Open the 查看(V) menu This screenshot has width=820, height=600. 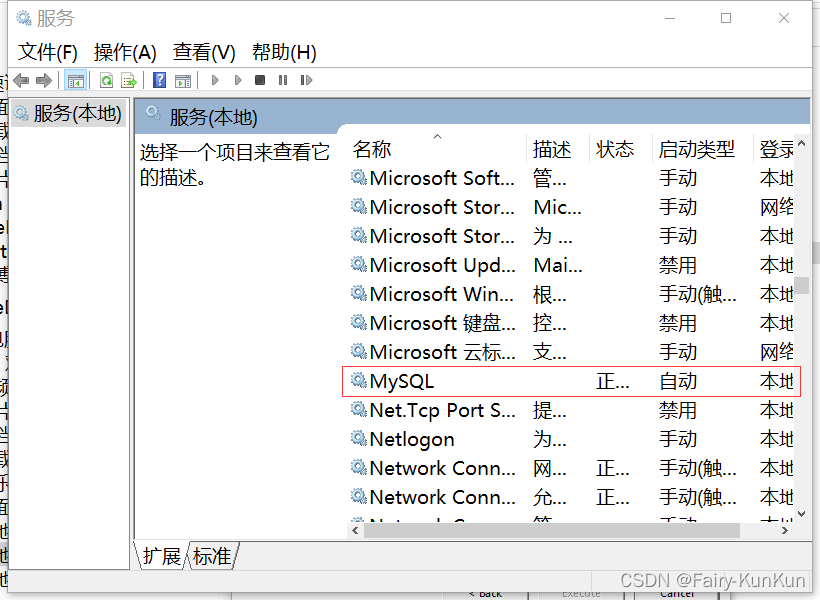[x=204, y=52]
